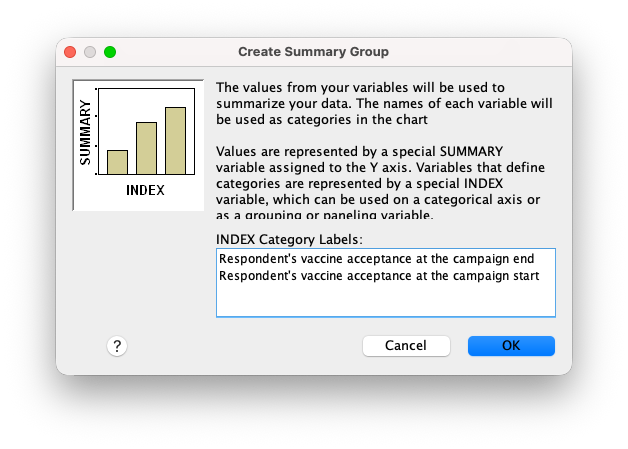628x449 pixels.
Task: Click the green zoom window button
Action: [110, 52]
